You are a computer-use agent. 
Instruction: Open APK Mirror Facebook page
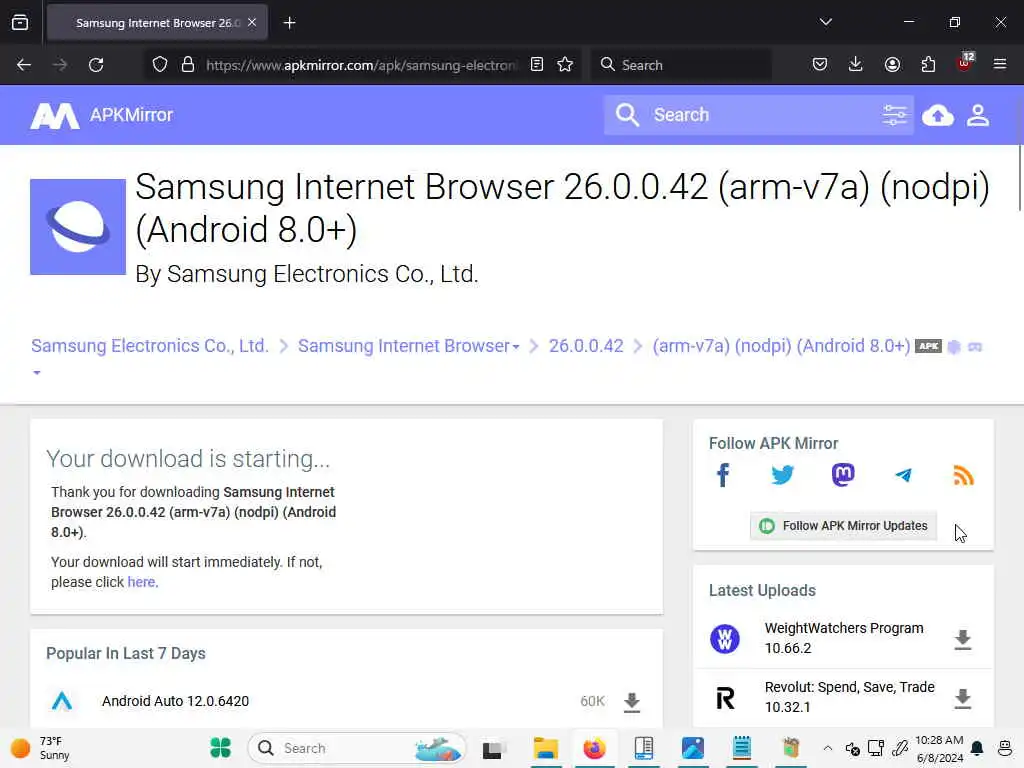pos(723,475)
